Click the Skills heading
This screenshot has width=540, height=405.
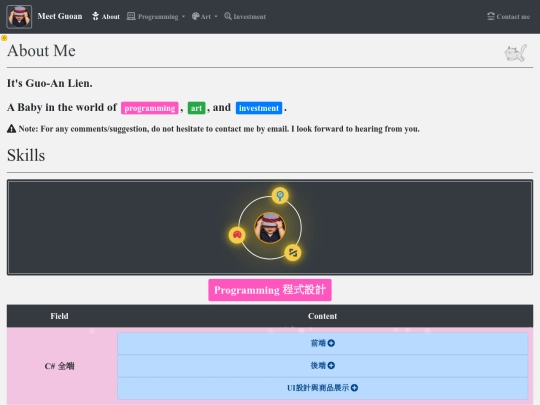26,155
